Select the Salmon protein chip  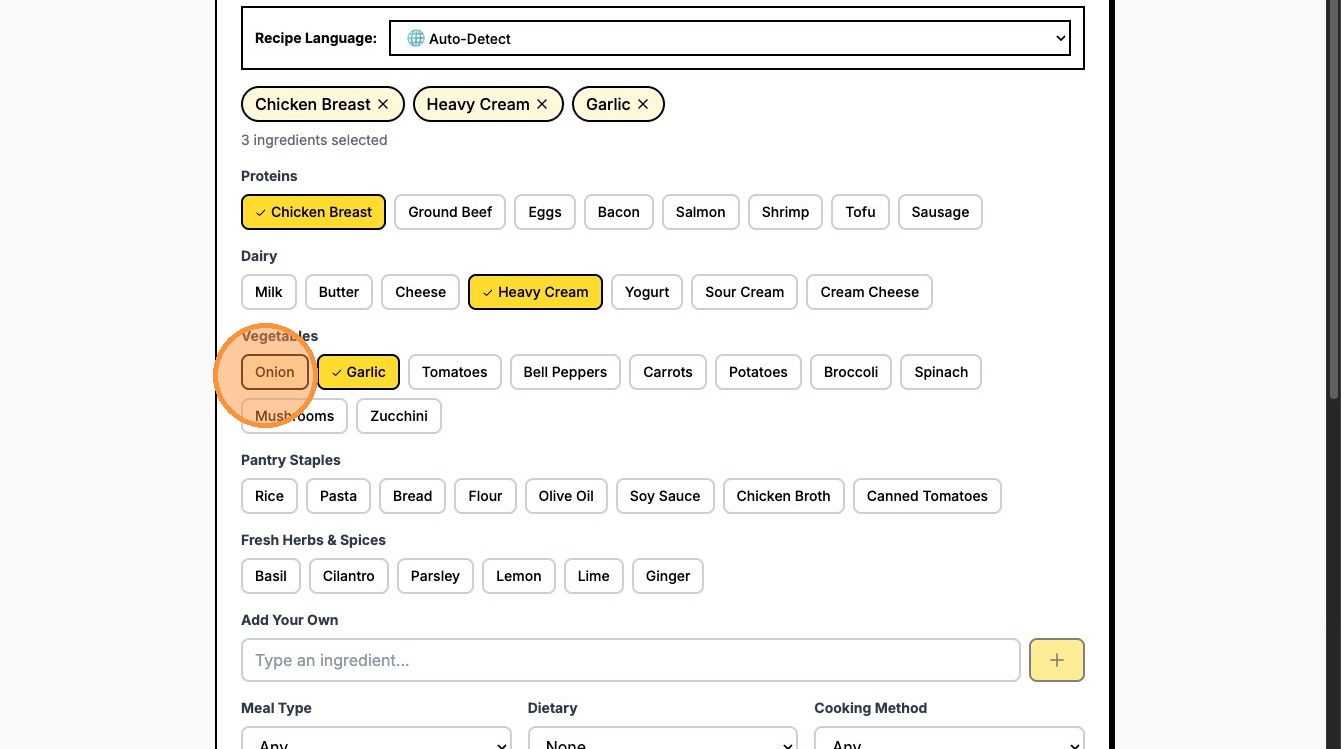700,212
